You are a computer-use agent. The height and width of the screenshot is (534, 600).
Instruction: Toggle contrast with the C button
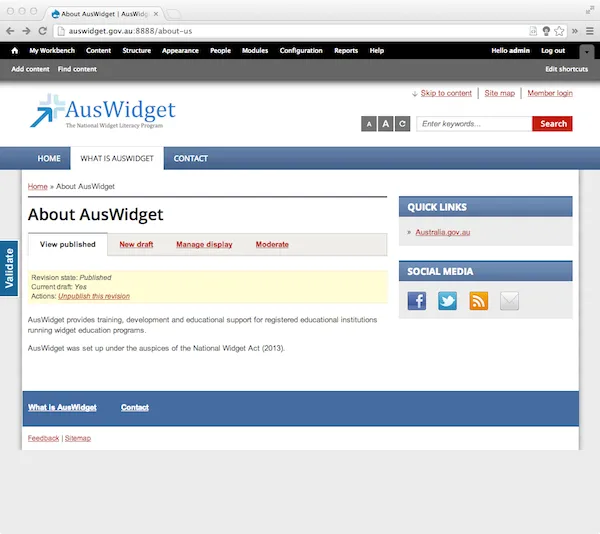(x=403, y=124)
